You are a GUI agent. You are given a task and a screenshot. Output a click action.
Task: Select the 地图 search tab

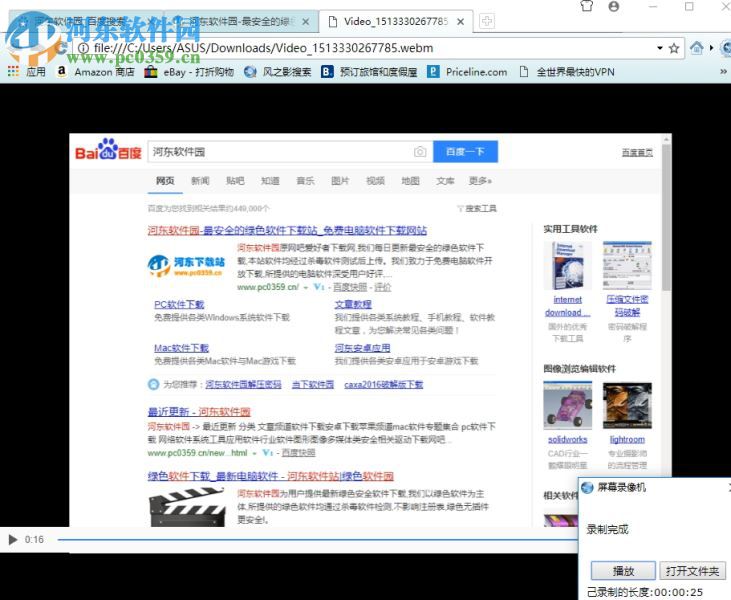coord(410,181)
